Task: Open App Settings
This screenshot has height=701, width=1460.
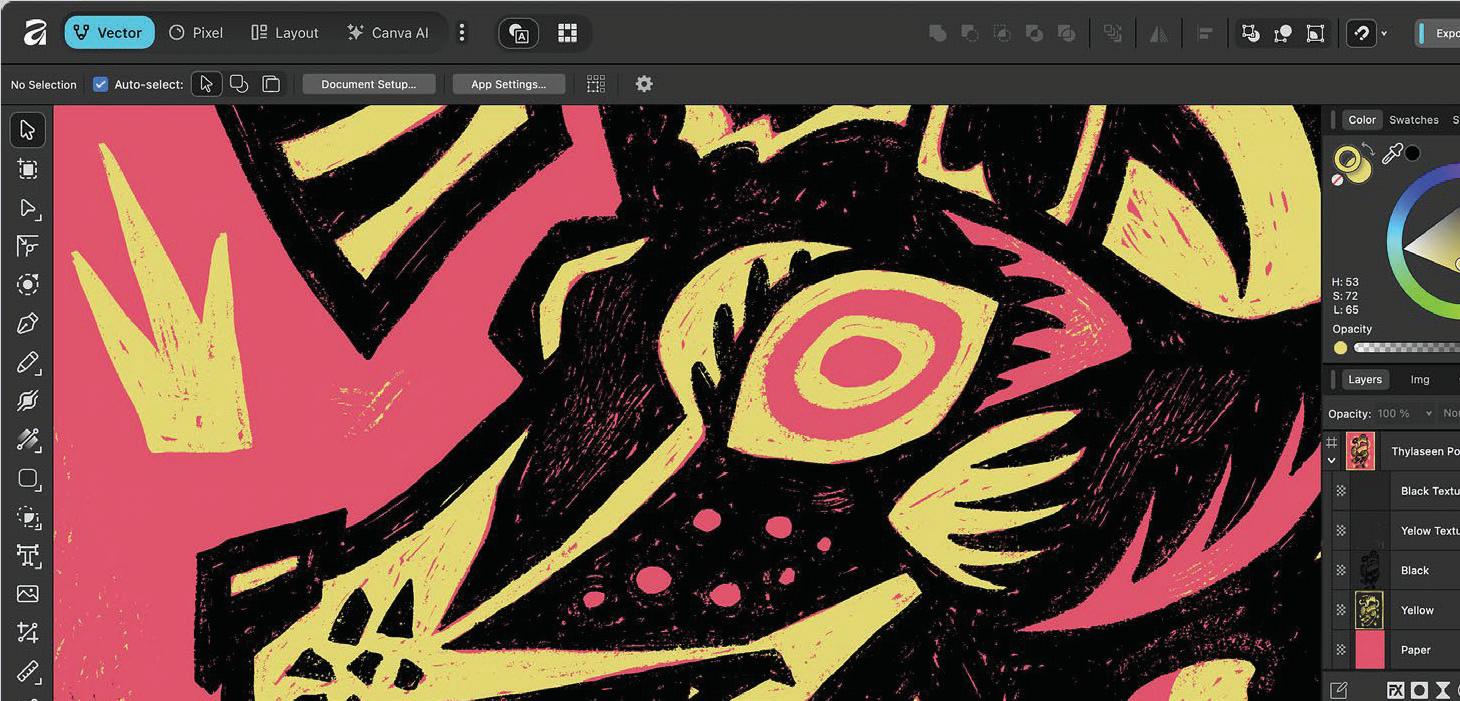Action: pos(509,84)
